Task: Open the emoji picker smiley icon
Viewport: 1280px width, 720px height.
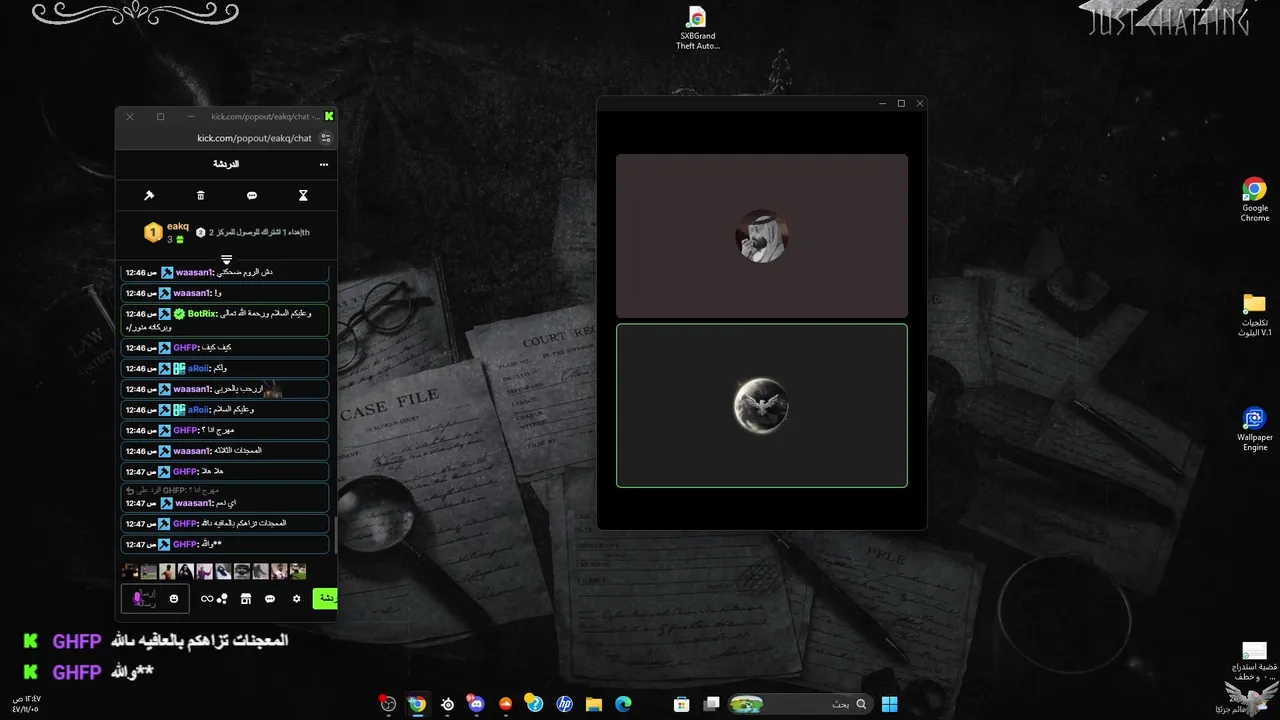Action: point(174,599)
